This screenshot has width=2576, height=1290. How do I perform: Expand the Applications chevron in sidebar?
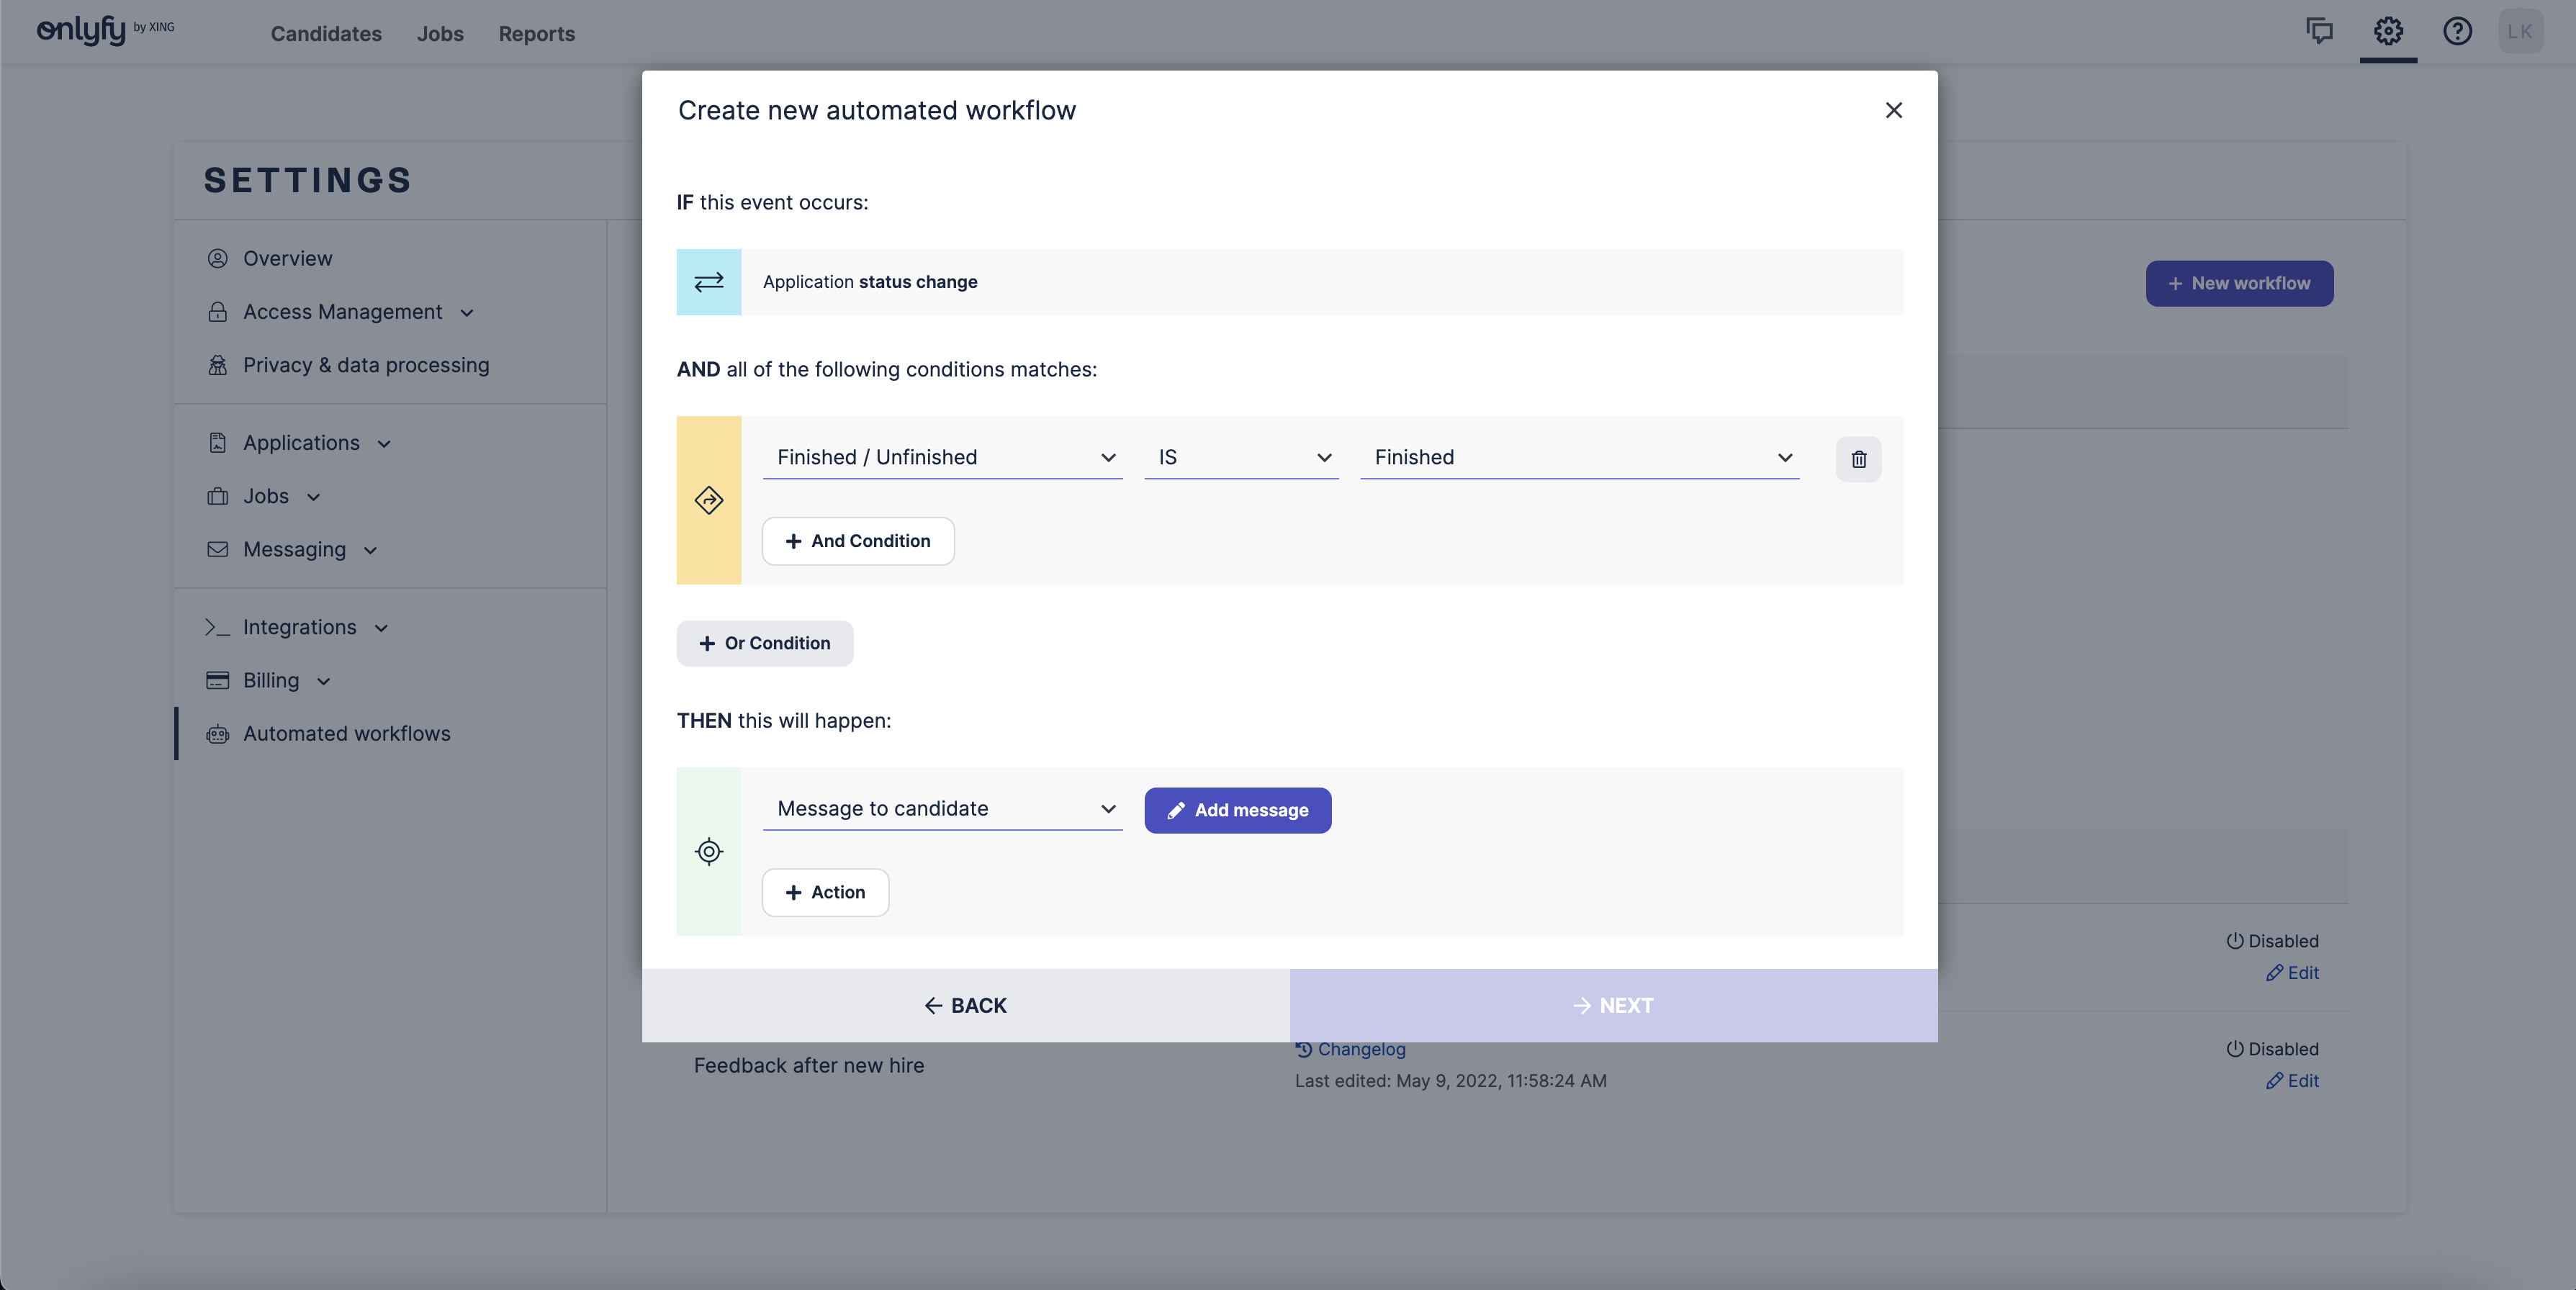(x=384, y=444)
